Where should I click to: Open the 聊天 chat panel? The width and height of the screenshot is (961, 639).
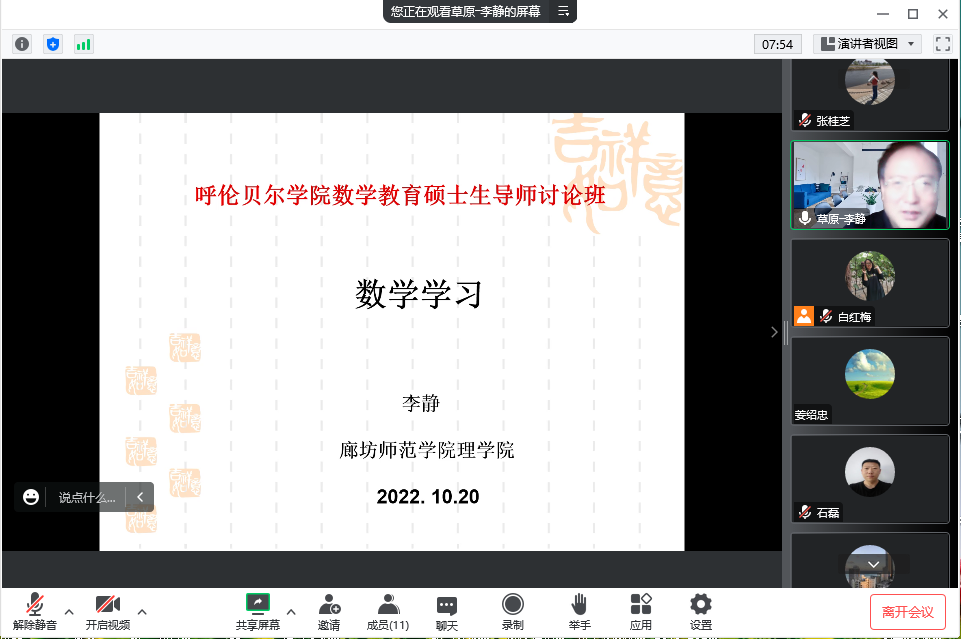pos(447,611)
